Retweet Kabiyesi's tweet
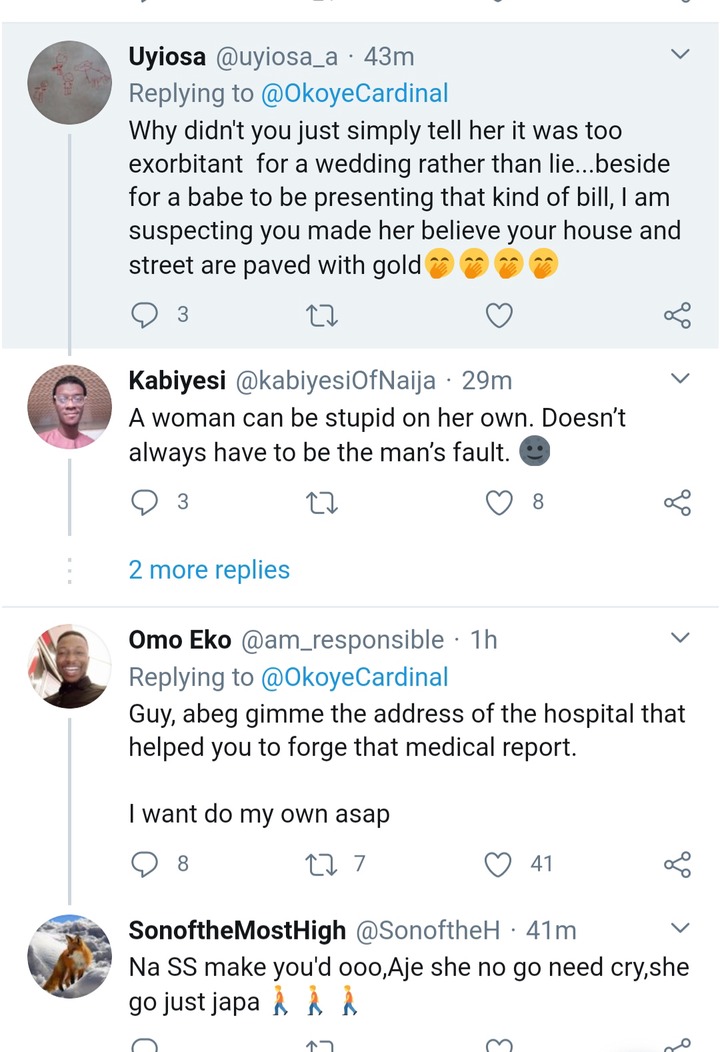The width and height of the screenshot is (720, 1052). [x=322, y=502]
